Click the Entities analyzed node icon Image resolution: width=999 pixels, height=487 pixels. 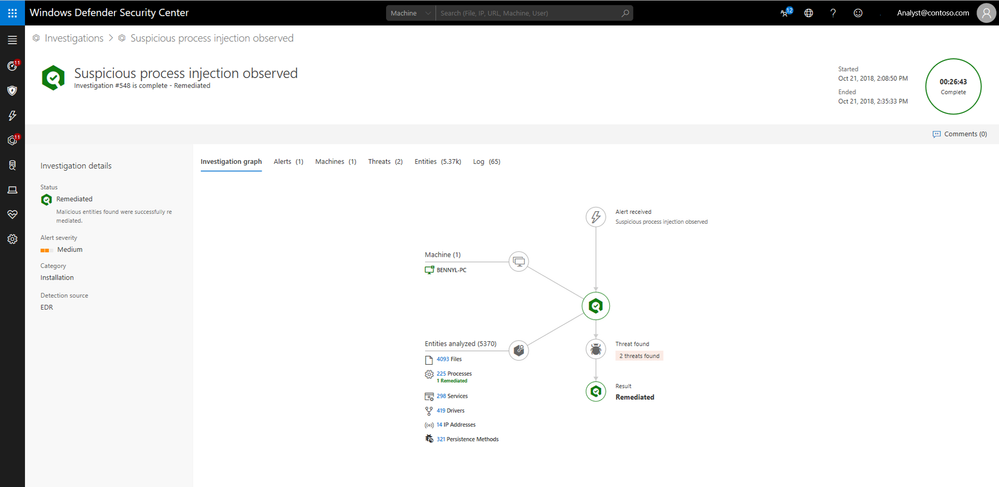519,350
